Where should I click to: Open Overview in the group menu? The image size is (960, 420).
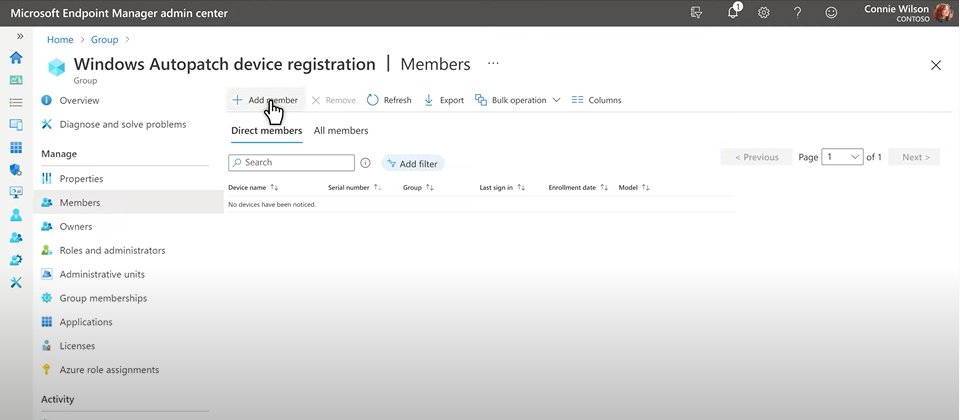coord(79,100)
